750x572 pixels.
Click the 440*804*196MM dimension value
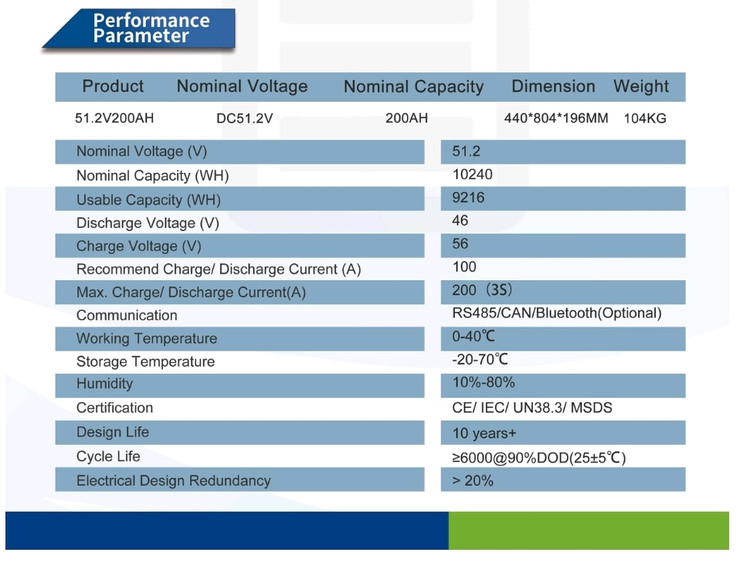coord(556,118)
